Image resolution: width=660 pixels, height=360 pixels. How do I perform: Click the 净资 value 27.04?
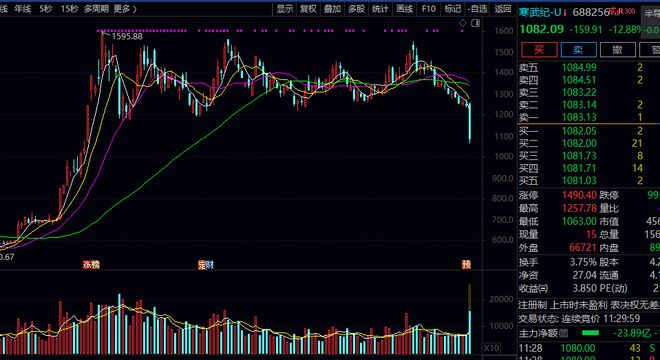[585, 275]
